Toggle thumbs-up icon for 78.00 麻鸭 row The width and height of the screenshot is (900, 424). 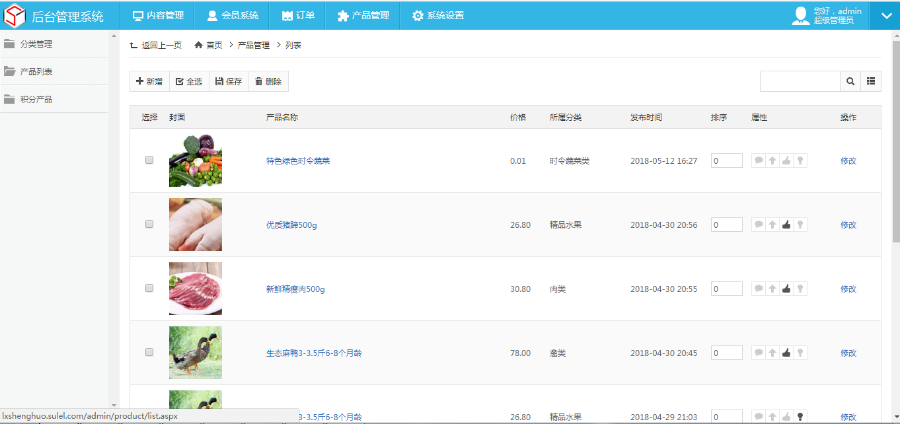pyautogui.click(x=786, y=353)
